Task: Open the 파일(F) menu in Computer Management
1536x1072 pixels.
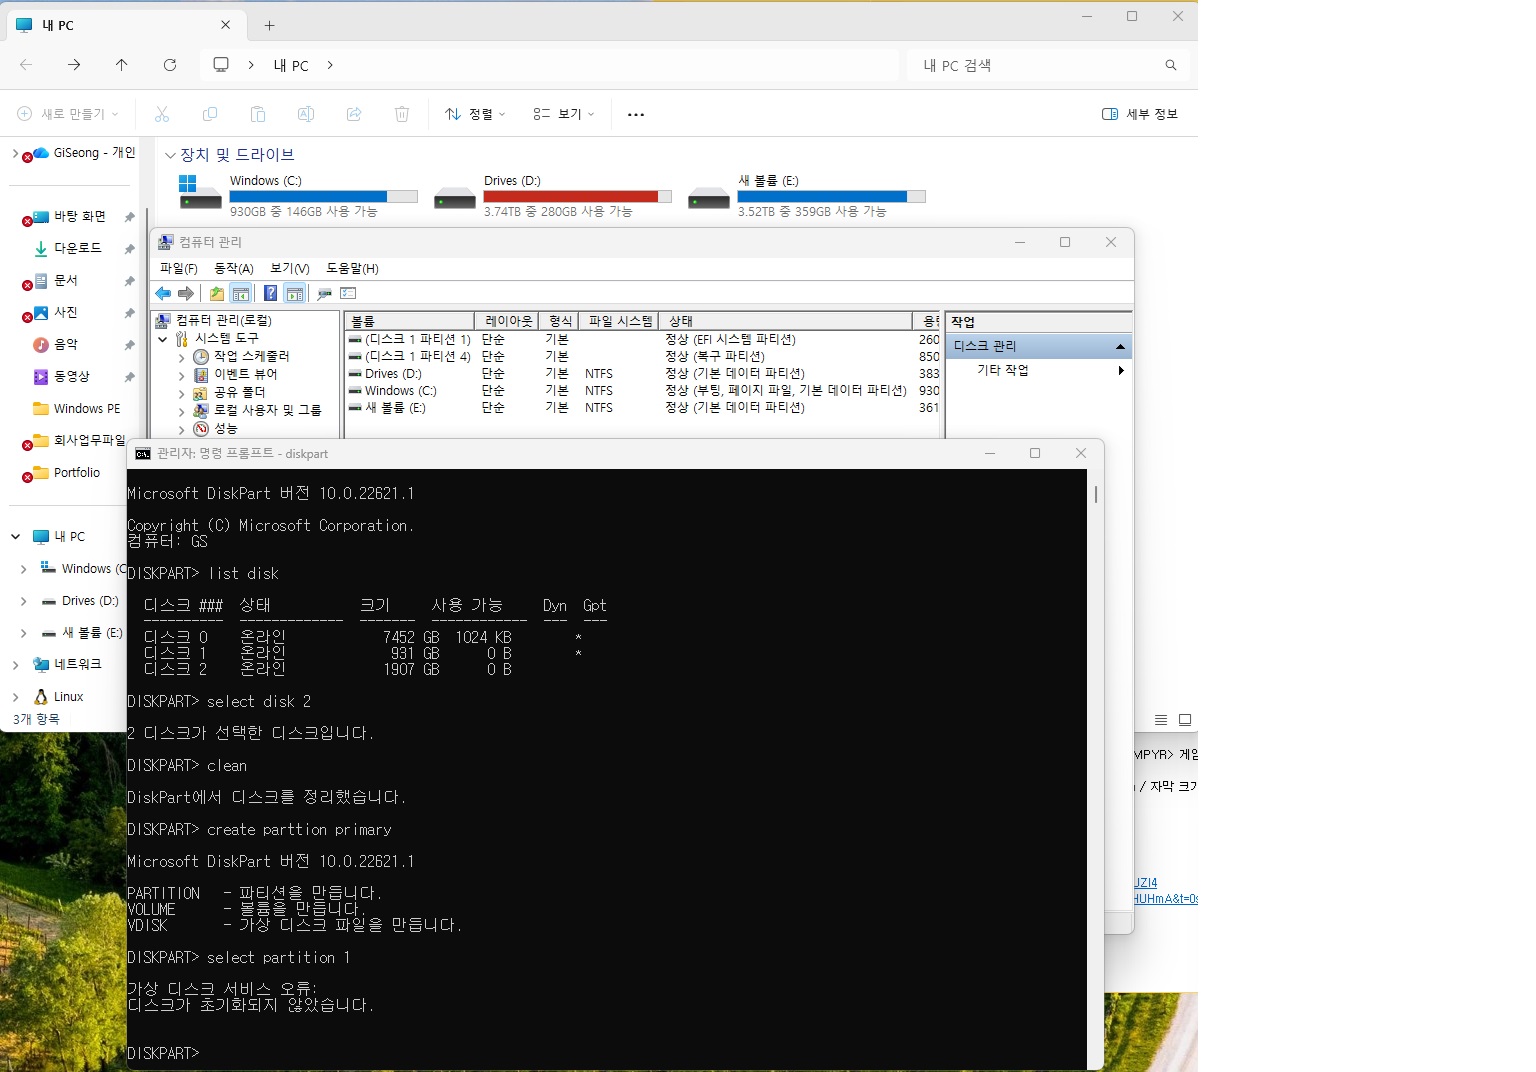Action: (x=179, y=268)
